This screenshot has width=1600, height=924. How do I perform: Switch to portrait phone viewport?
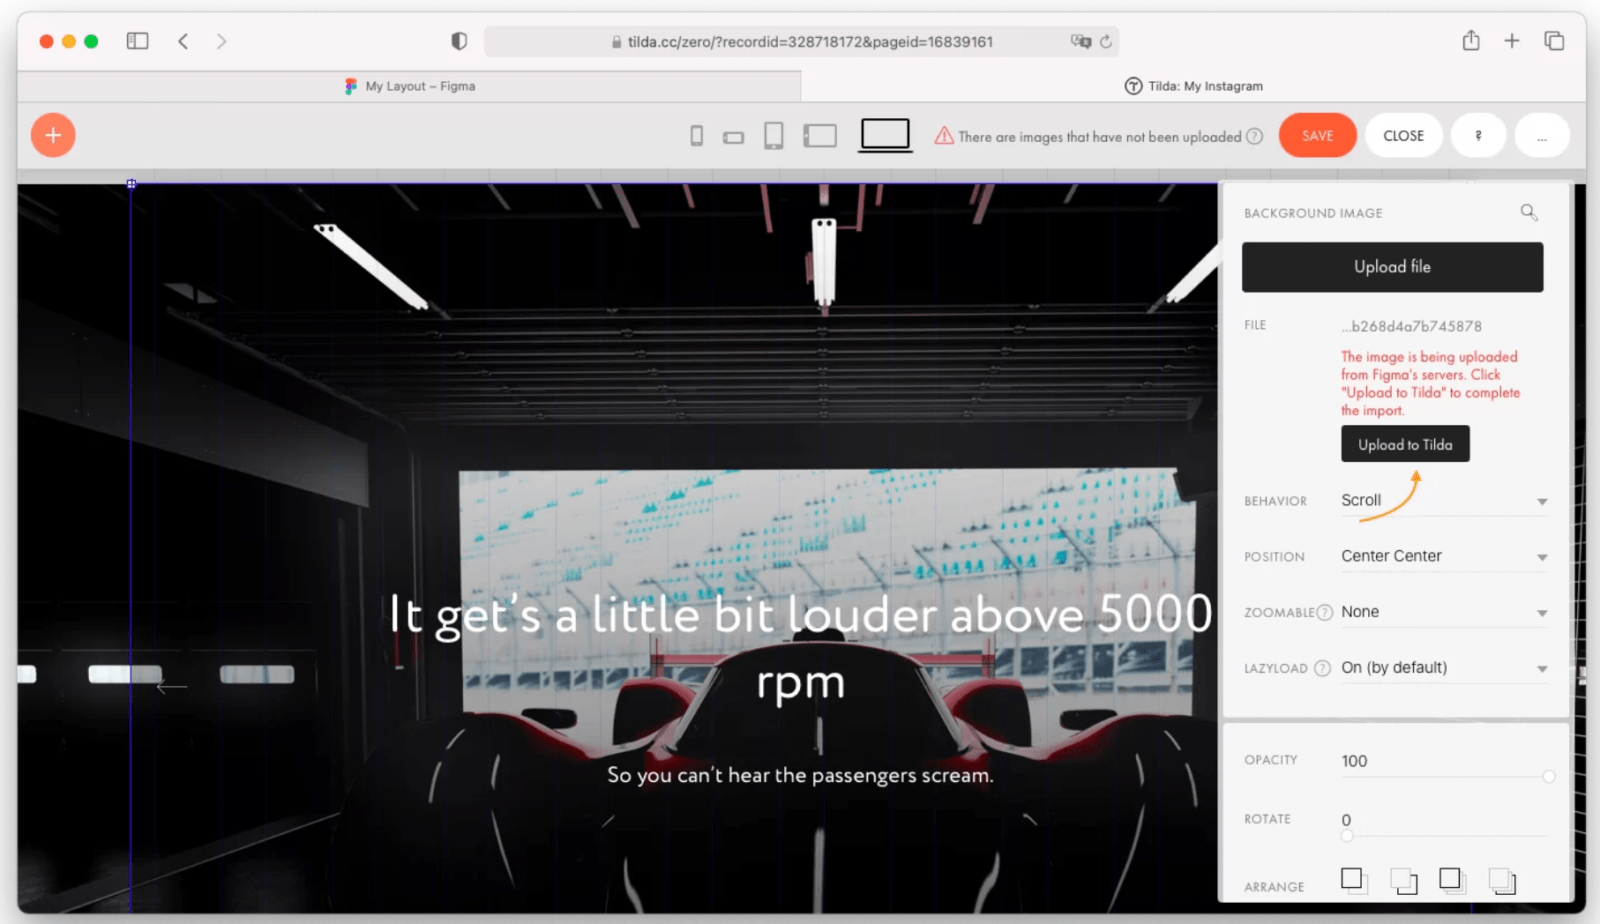(x=696, y=136)
